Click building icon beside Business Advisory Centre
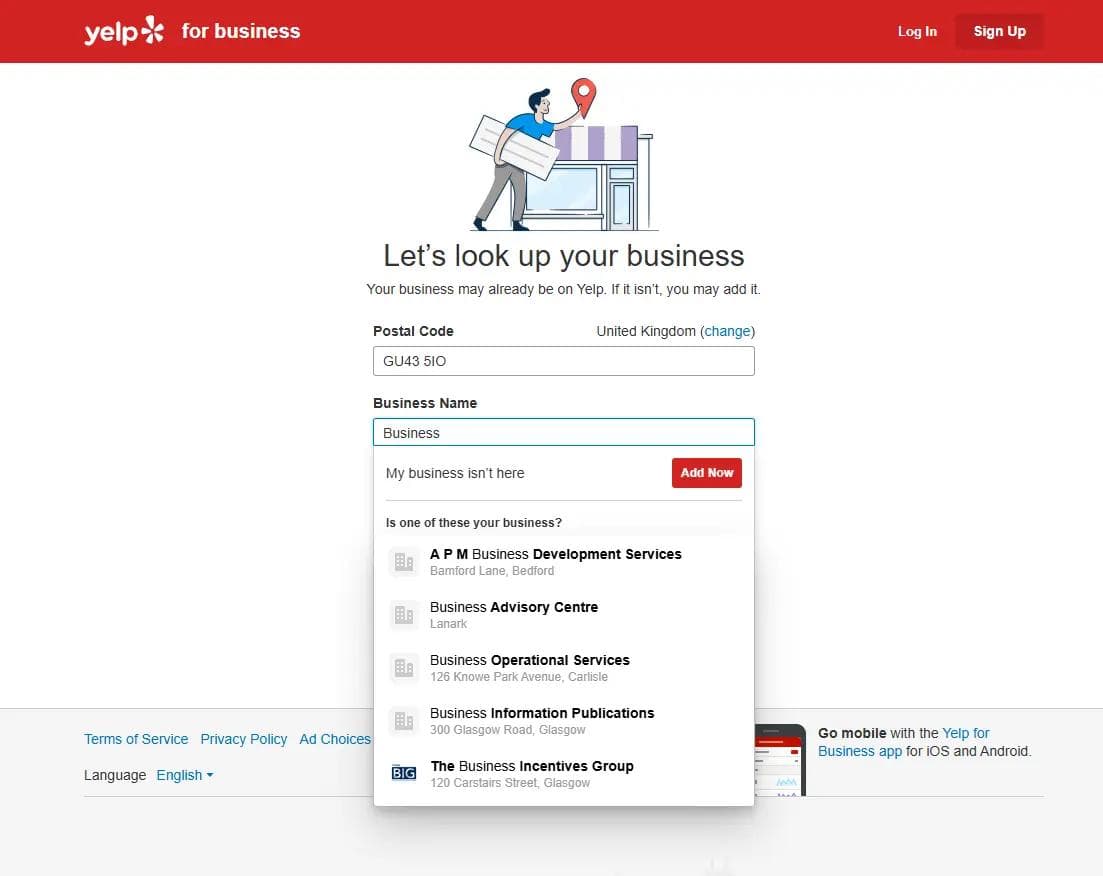Screen dimensions: 1103x876 pos(404,615)
